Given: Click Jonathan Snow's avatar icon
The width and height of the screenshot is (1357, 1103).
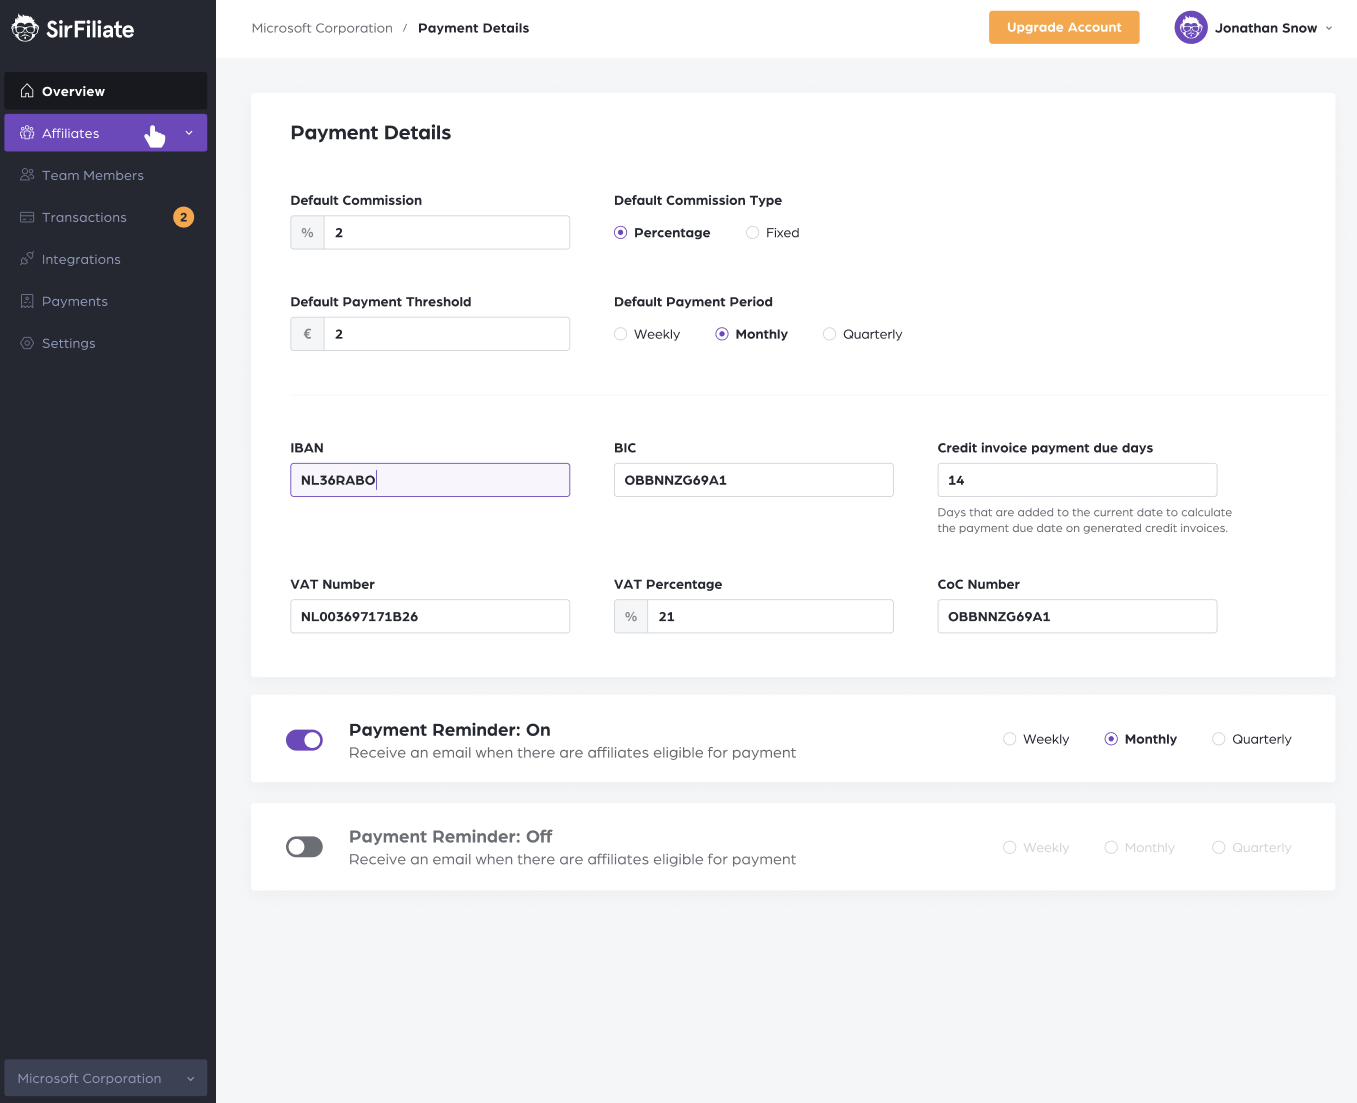Looking at the screenshot, I should 1191,28.
